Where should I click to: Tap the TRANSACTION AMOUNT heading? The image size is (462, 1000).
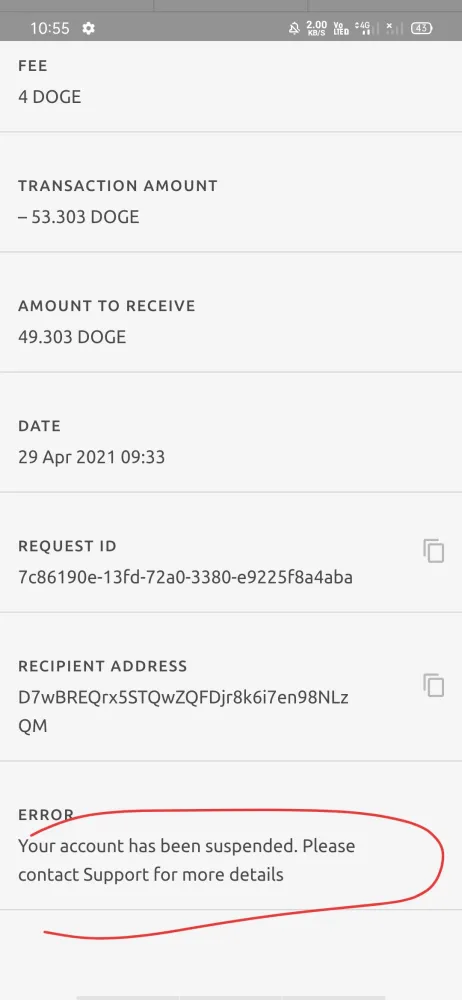118,186
